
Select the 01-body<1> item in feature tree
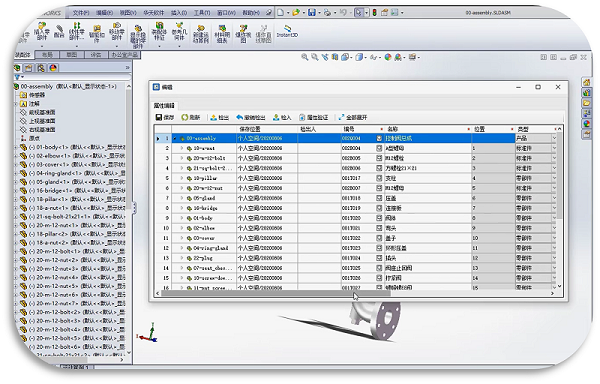[x=73, y=147]
